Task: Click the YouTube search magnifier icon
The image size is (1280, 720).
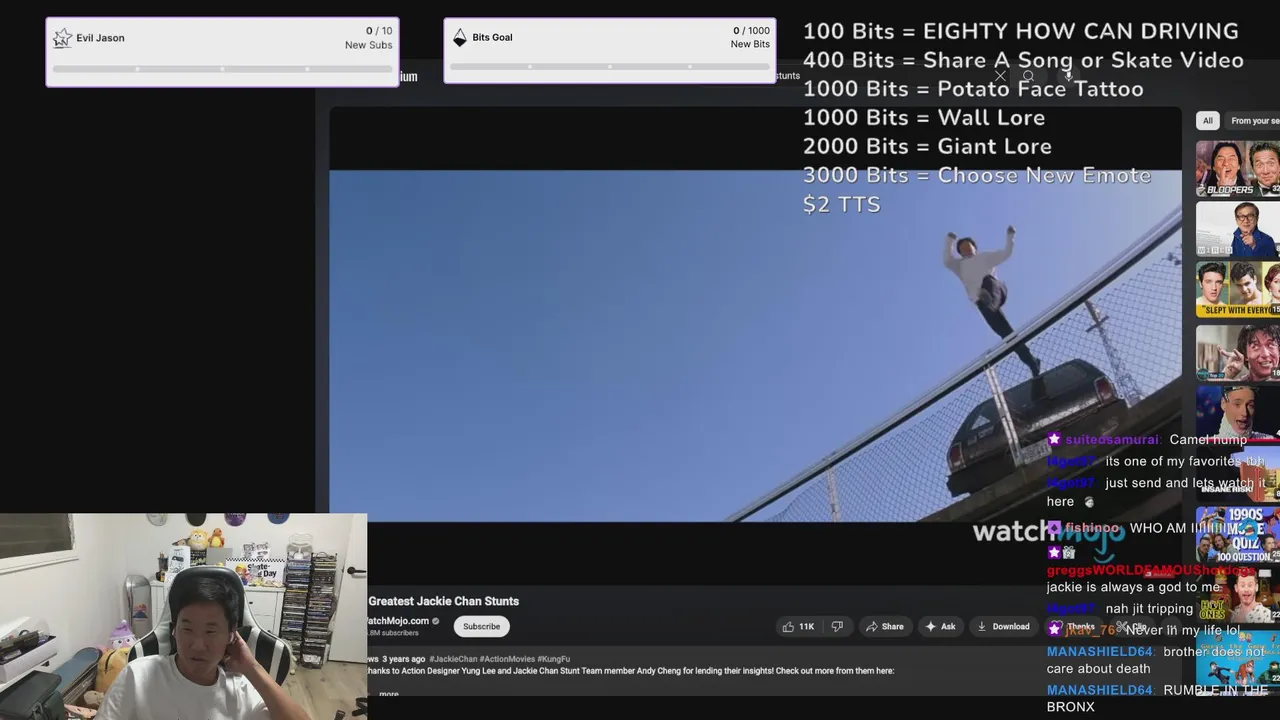Action: click(x=1028, y=76)
